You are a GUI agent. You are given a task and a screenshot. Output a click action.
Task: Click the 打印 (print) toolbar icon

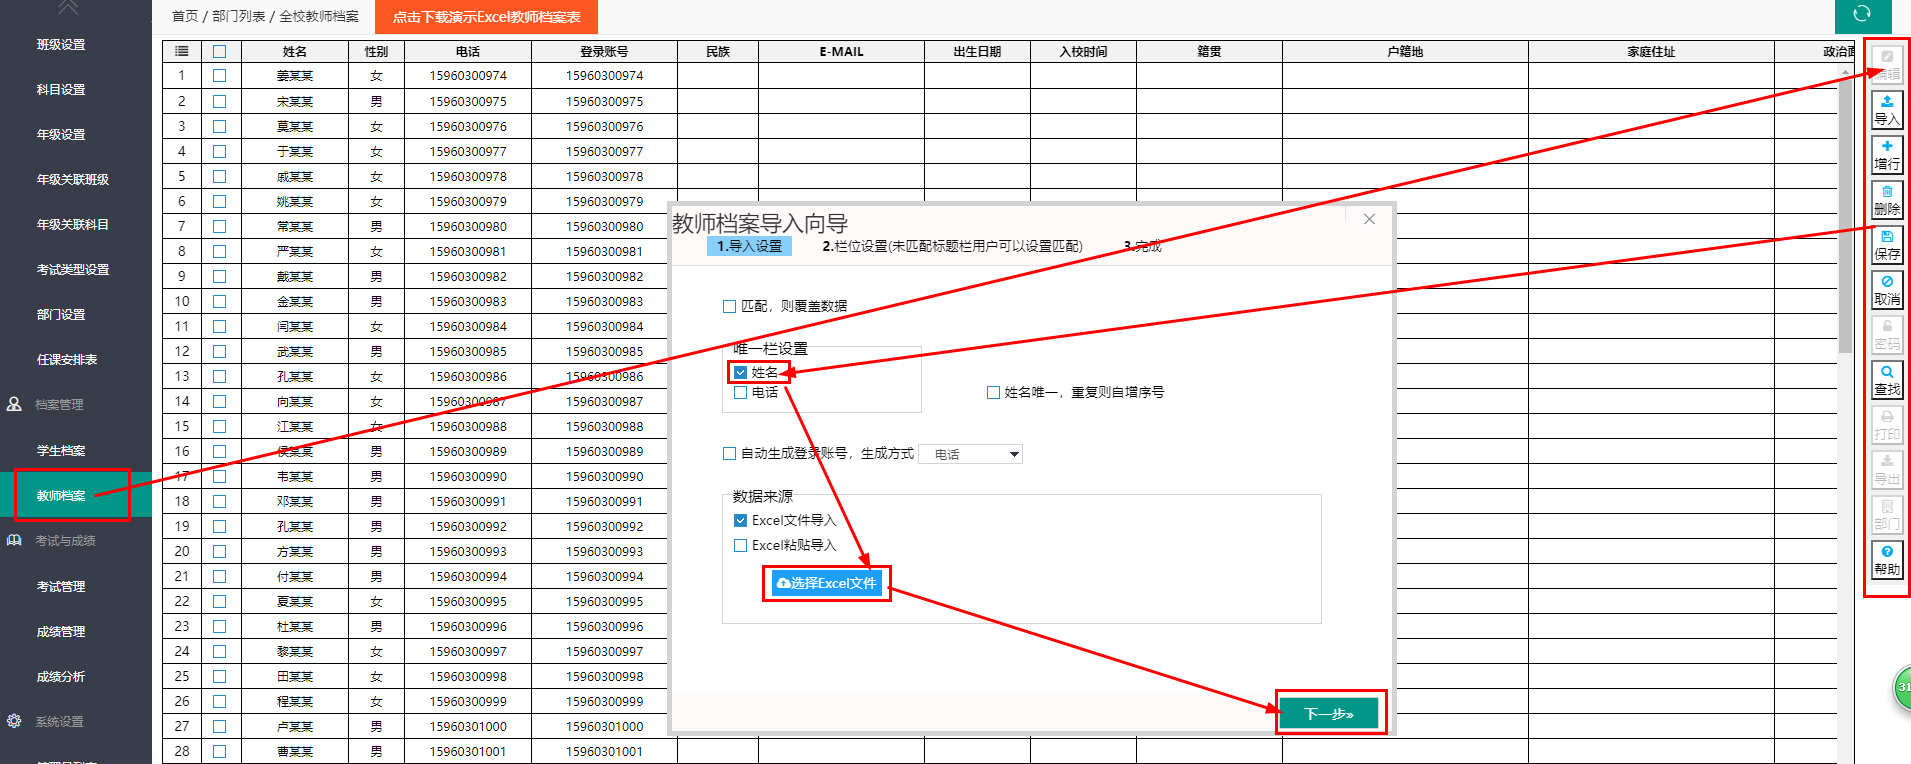pos(1887,424)
